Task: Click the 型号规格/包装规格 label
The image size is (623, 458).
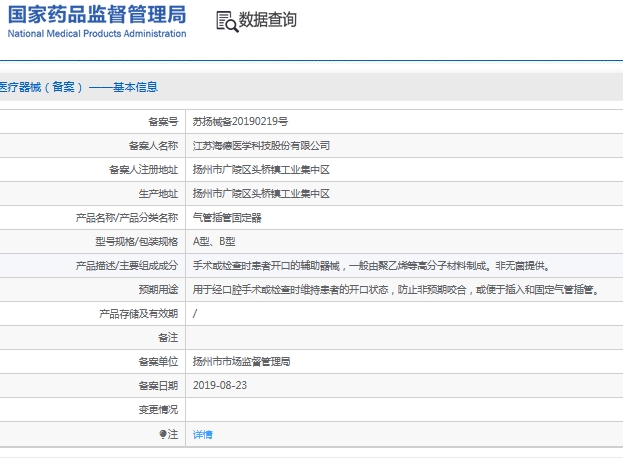Action: [136, 242]
